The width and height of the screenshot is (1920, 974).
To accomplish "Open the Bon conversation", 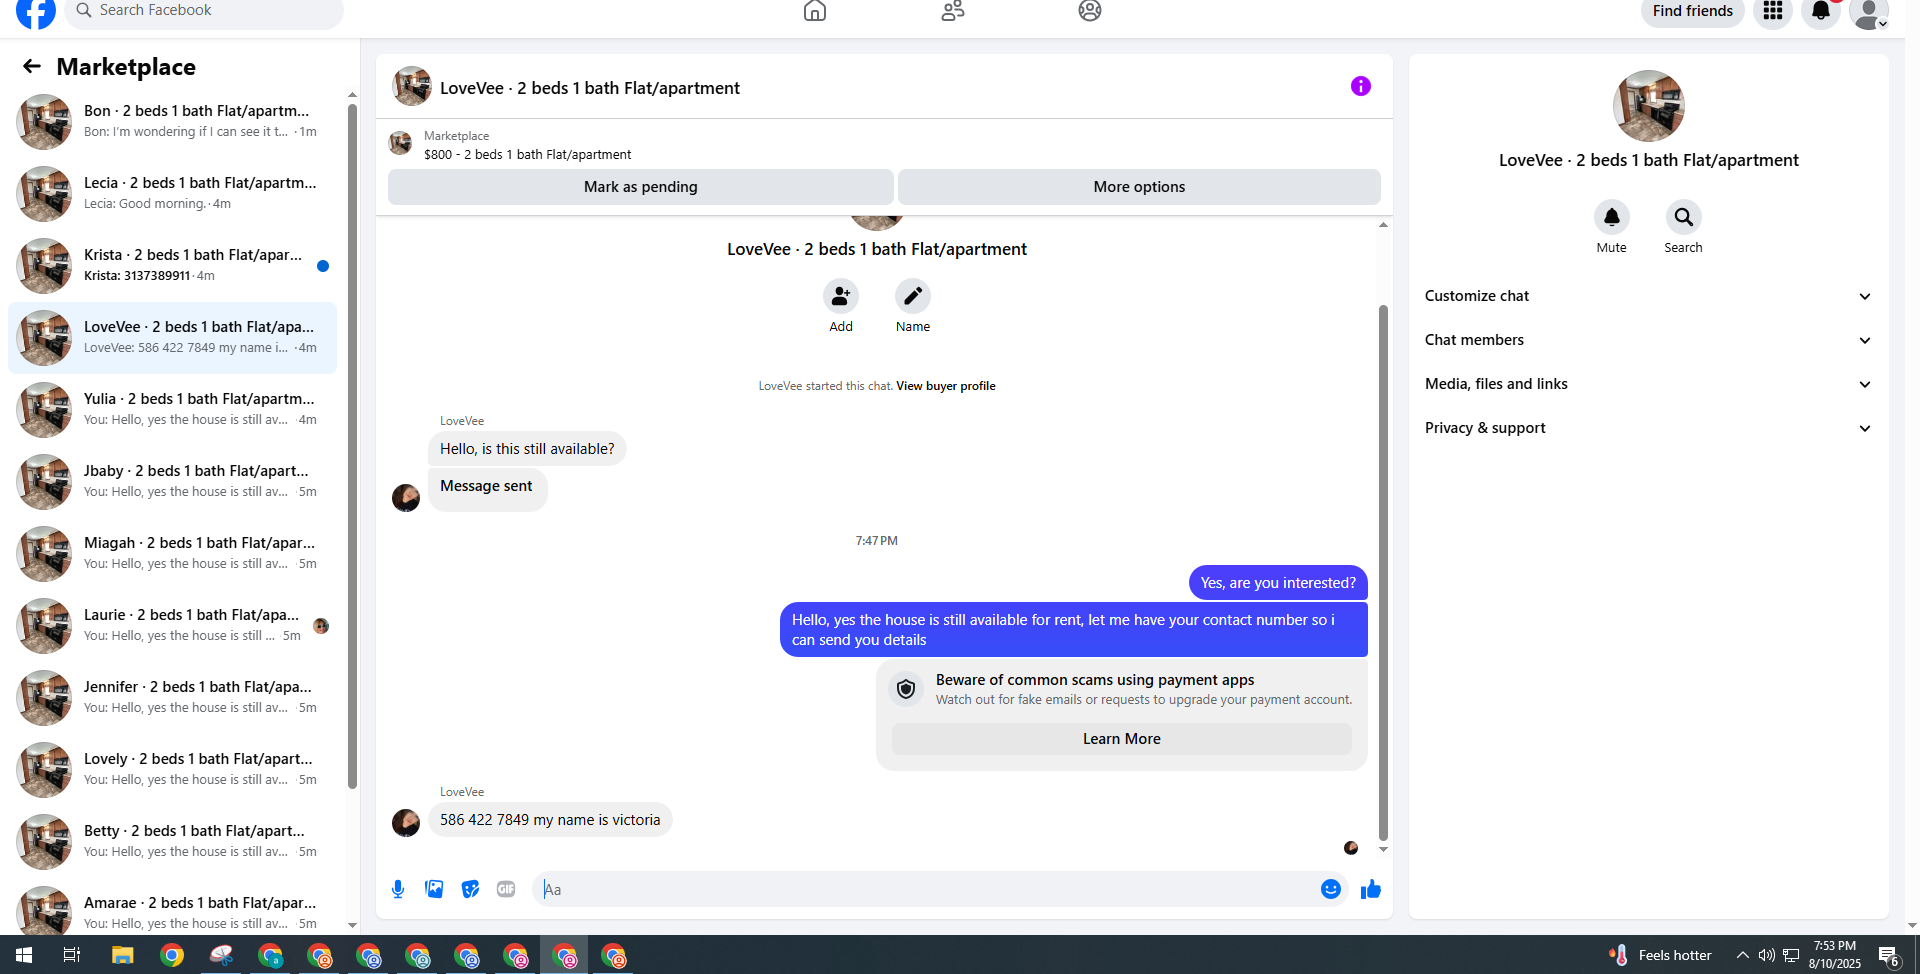I will coord(172,122).
